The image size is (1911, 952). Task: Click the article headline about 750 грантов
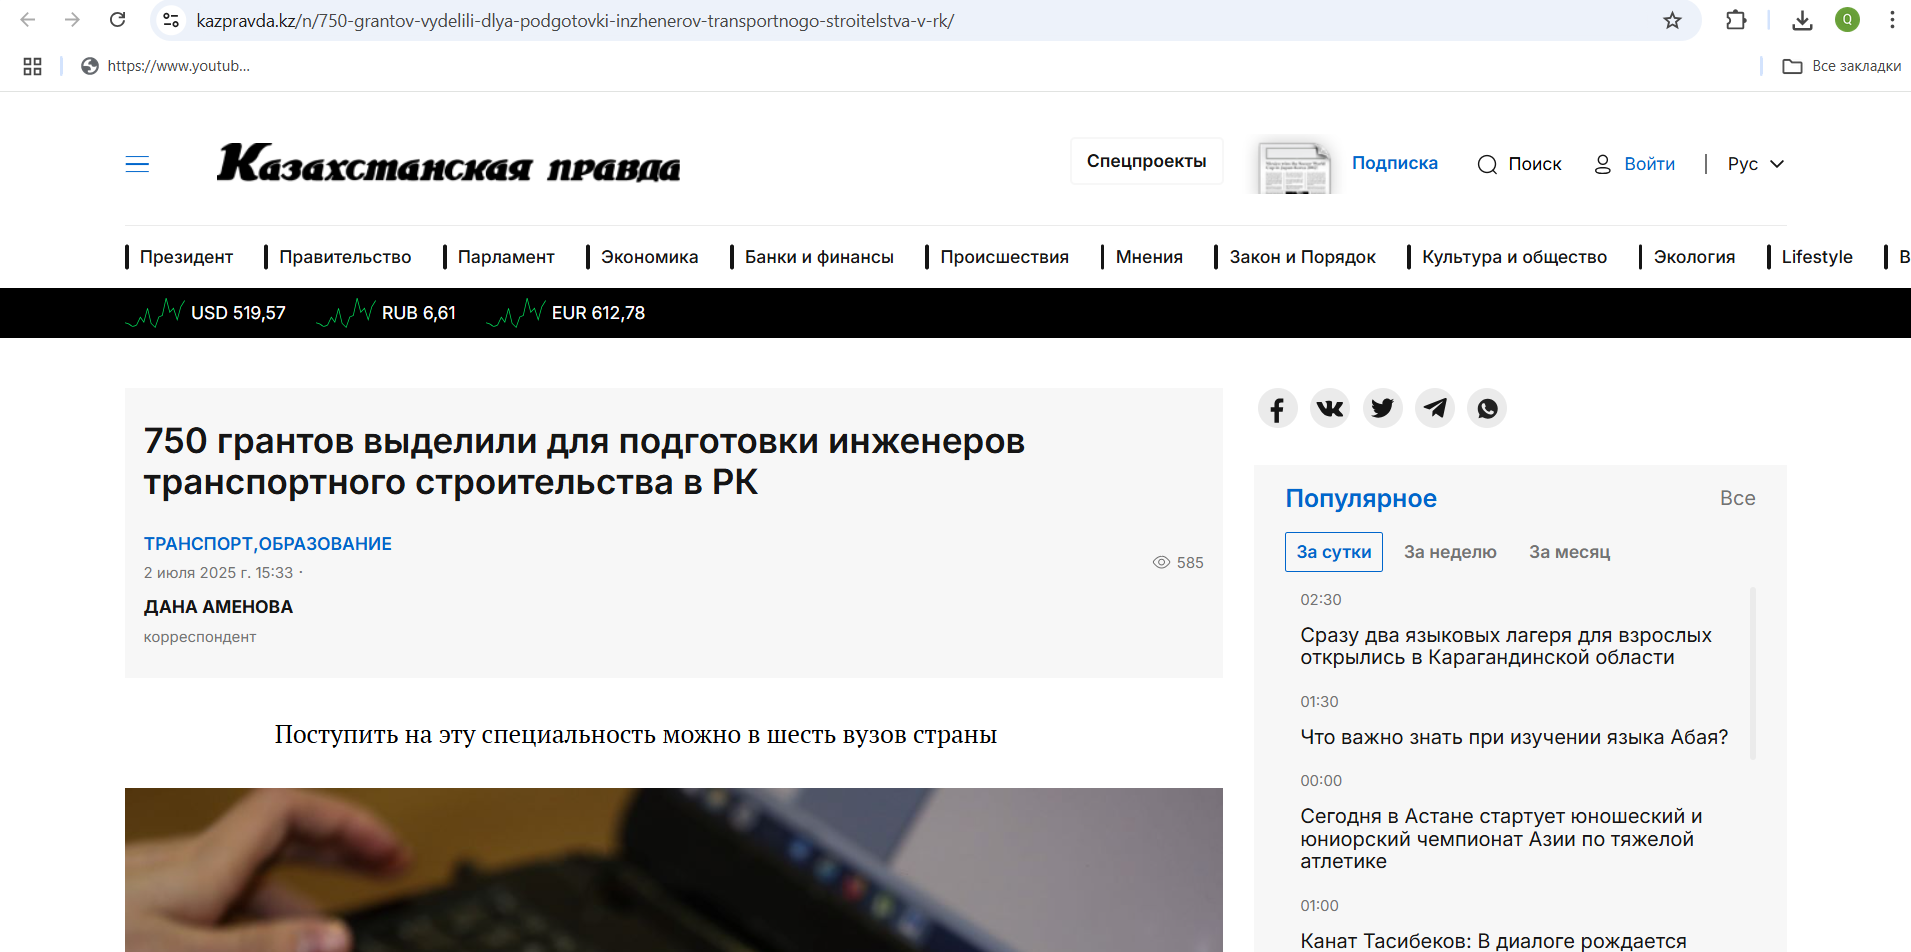click(584, 461)
